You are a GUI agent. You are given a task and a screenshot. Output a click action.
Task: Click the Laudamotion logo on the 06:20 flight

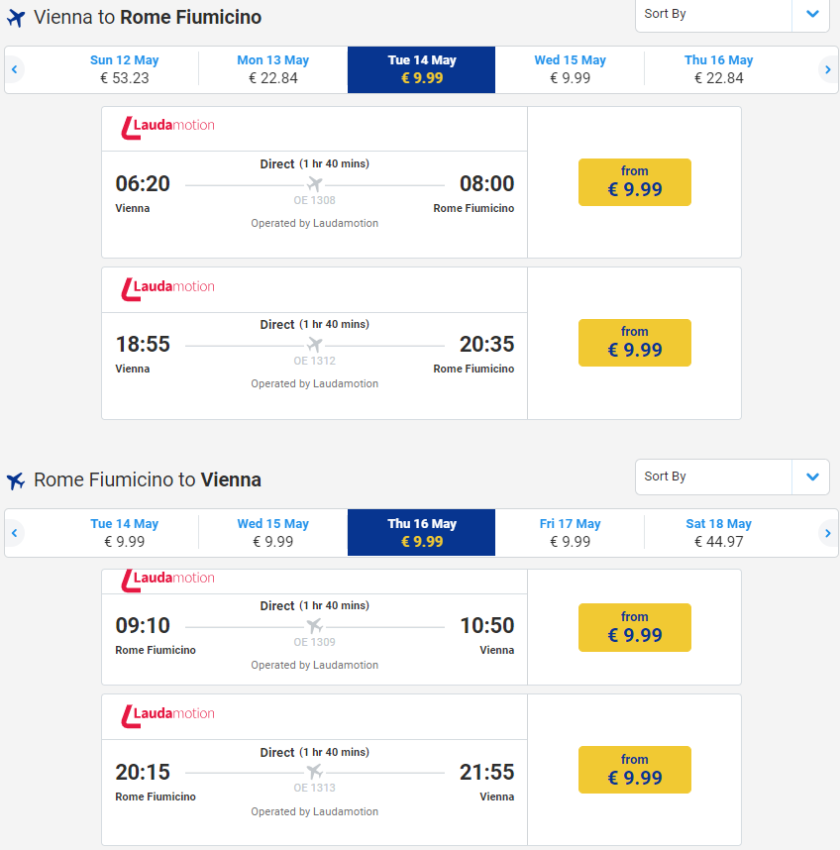click(x=168, y=126)
